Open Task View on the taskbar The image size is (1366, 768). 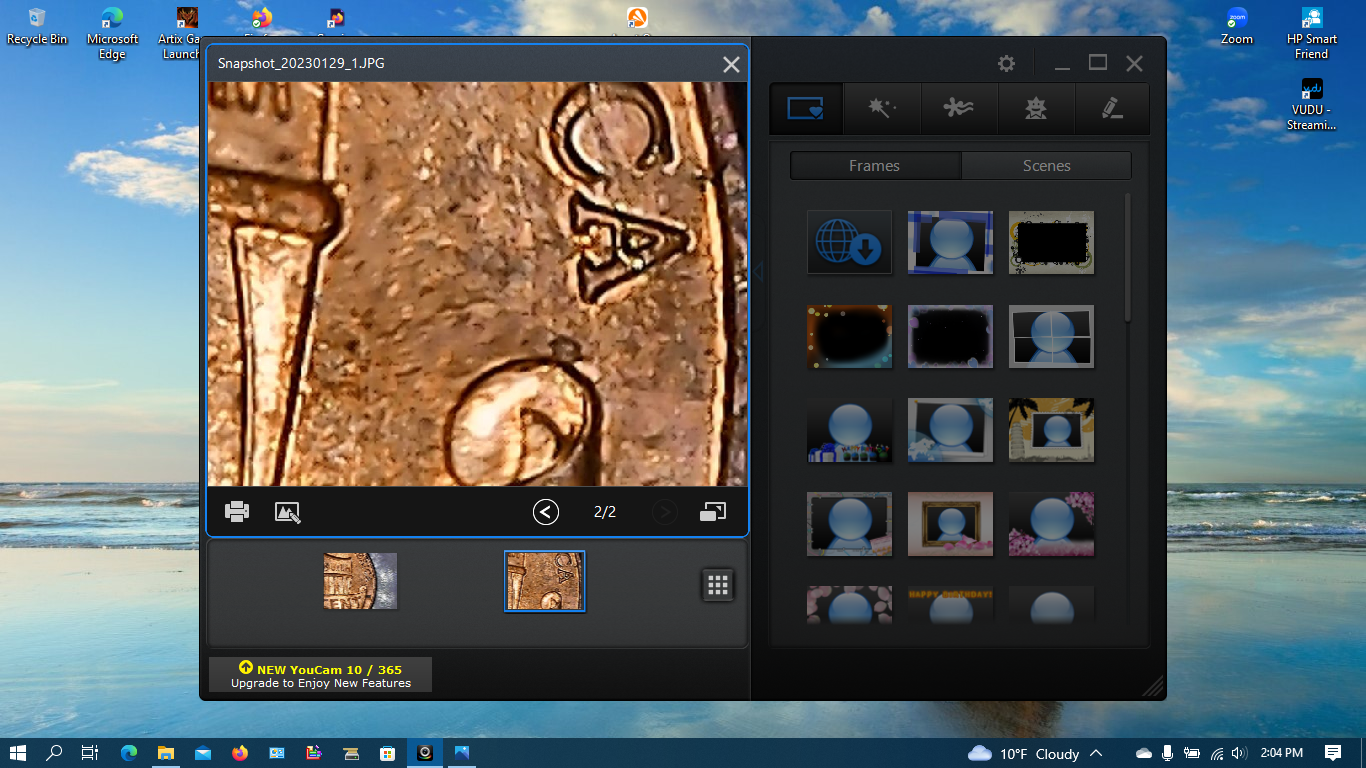pyautogui.click(x=90, y=753)
